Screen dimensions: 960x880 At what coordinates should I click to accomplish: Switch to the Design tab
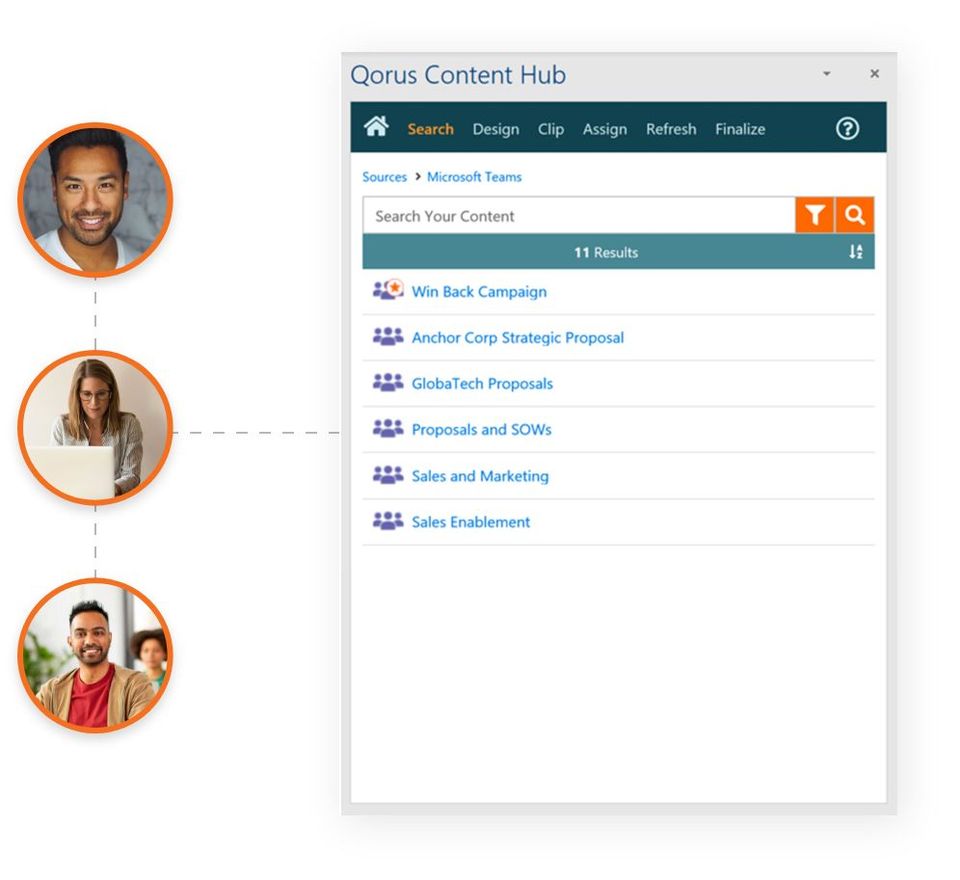[496, 129]
